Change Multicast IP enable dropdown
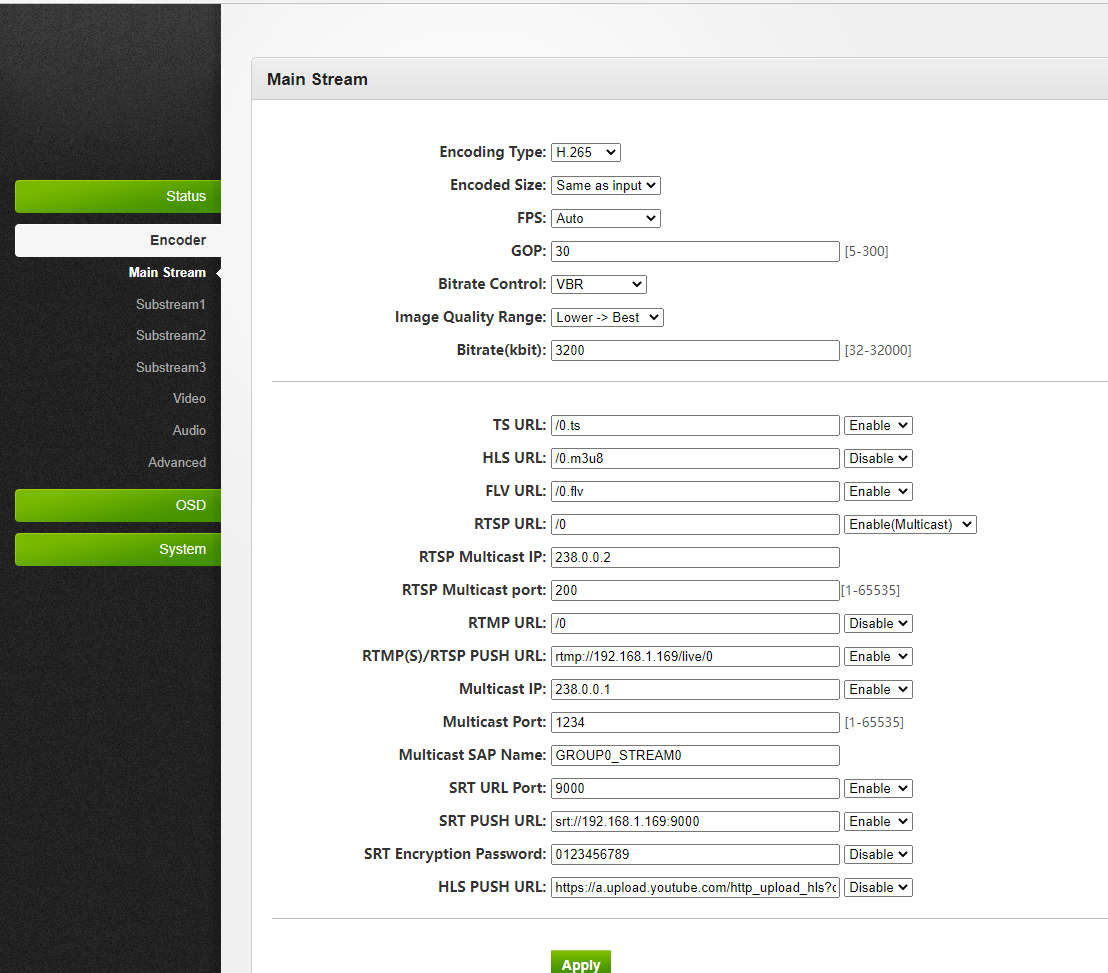This screenshot has height=973, width=1108. (x=878, y=689)
